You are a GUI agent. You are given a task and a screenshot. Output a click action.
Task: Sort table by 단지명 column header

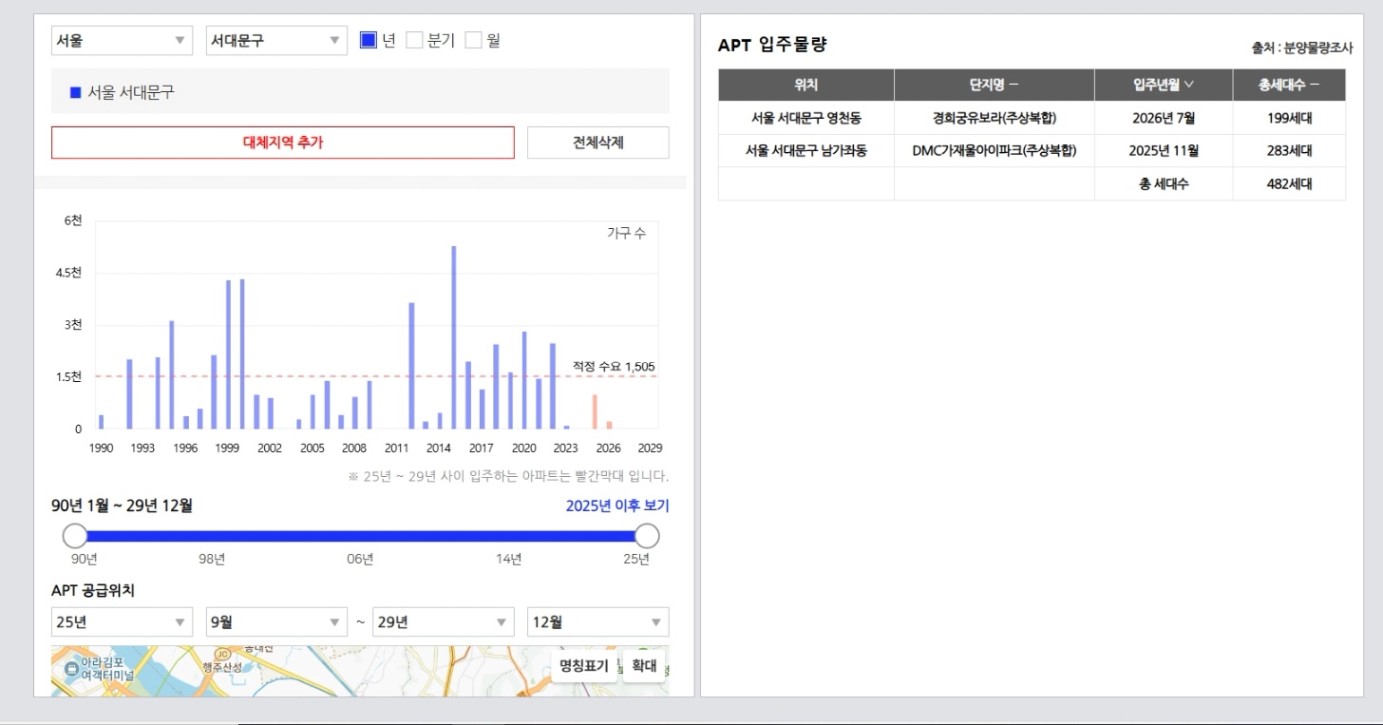(994, 85)
